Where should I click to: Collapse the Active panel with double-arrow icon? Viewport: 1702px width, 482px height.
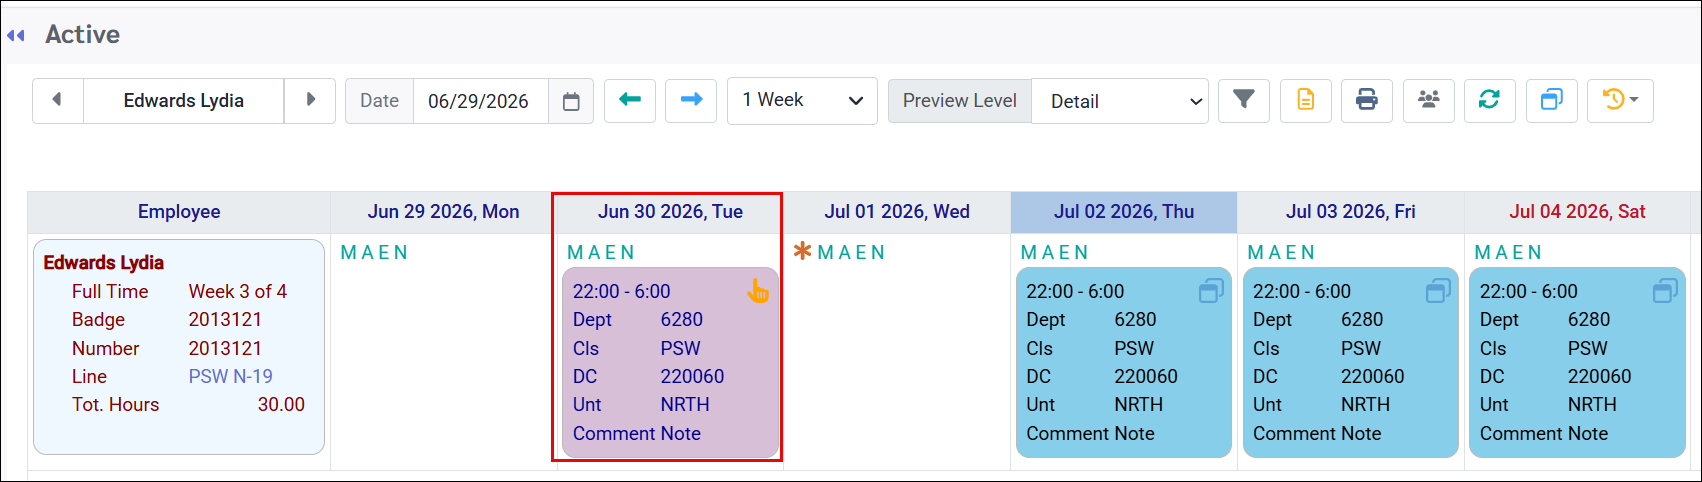point(16,35)
